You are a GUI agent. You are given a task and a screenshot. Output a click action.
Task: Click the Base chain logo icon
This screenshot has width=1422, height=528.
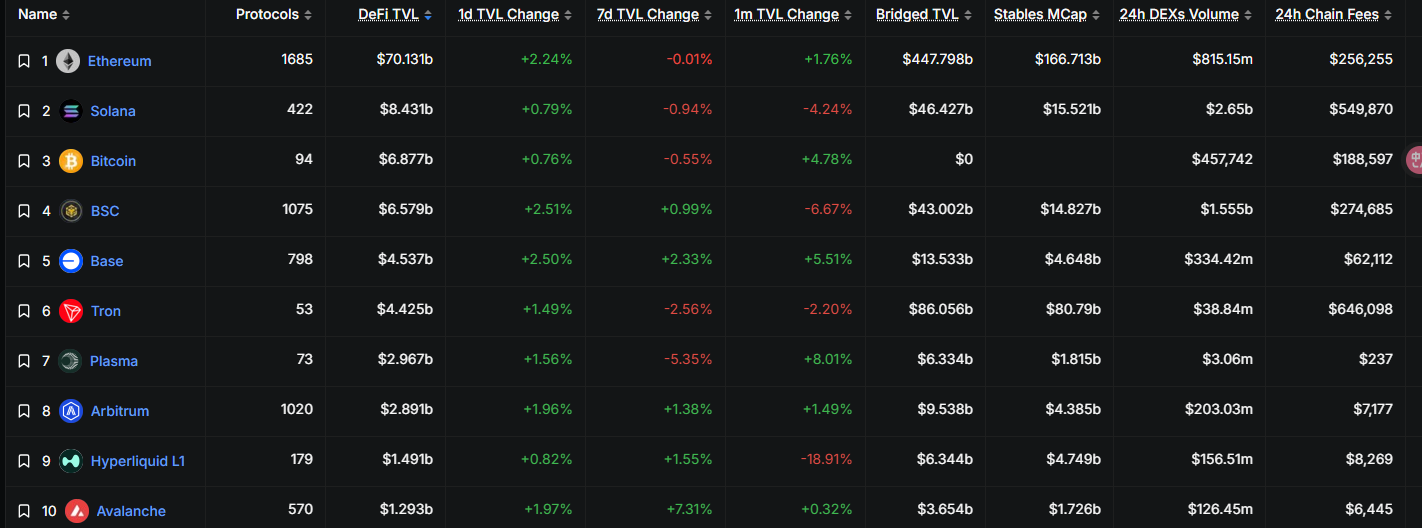click(x=71, y=261)
